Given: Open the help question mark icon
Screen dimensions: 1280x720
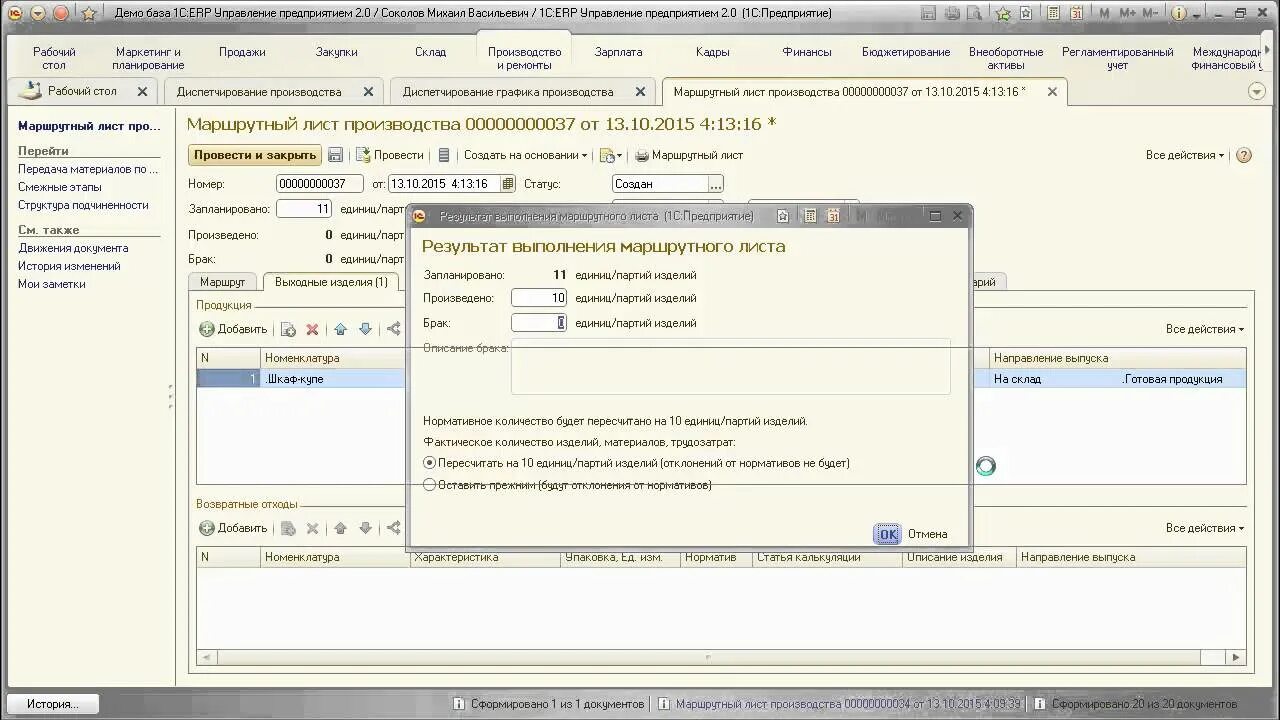Looking at the screenshot, I should click(x=1244, y=155).
